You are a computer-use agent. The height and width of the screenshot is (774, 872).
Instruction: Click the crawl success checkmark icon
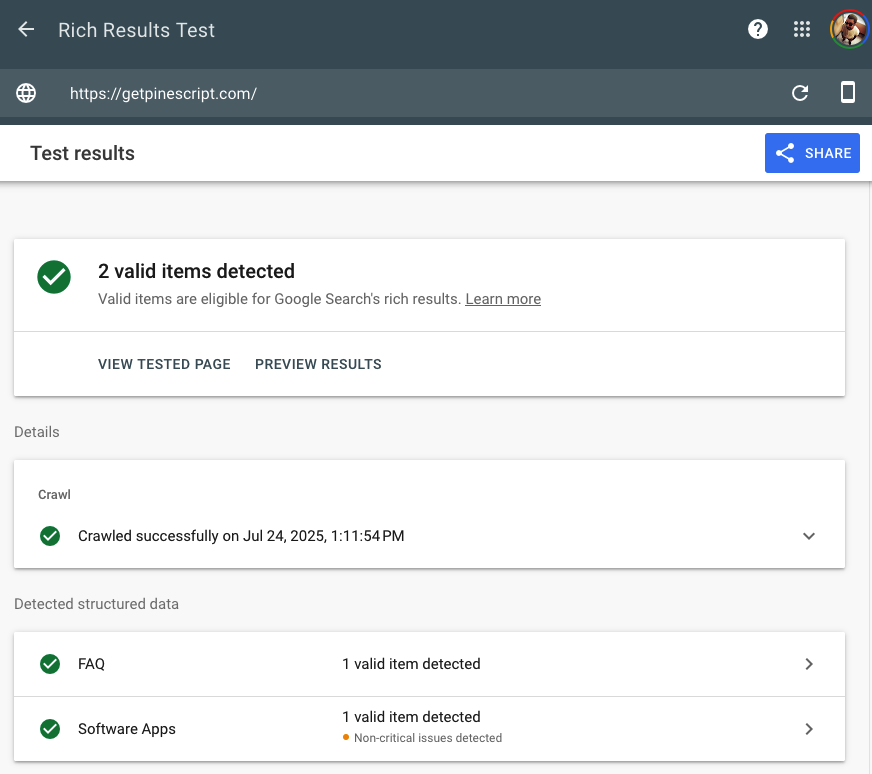(50, 536)
